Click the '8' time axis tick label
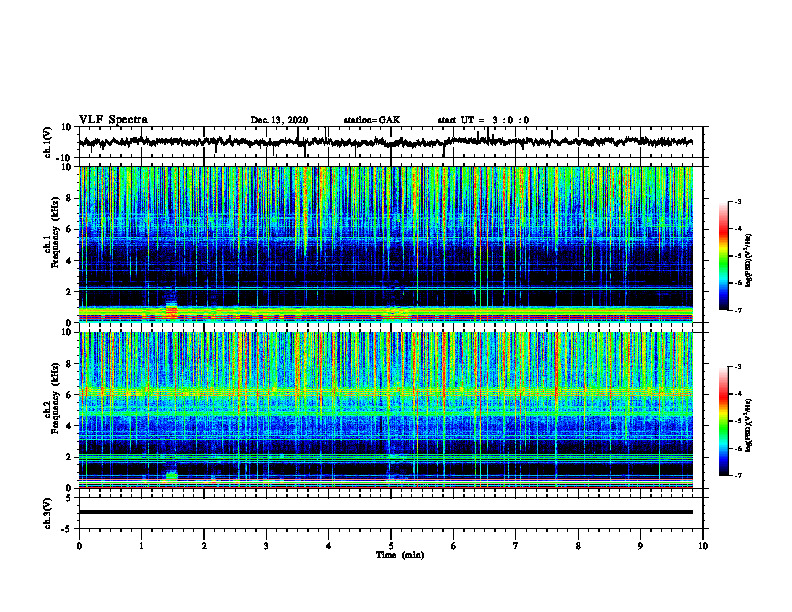This screenshot has height=612, width=792. coord(578,546)
